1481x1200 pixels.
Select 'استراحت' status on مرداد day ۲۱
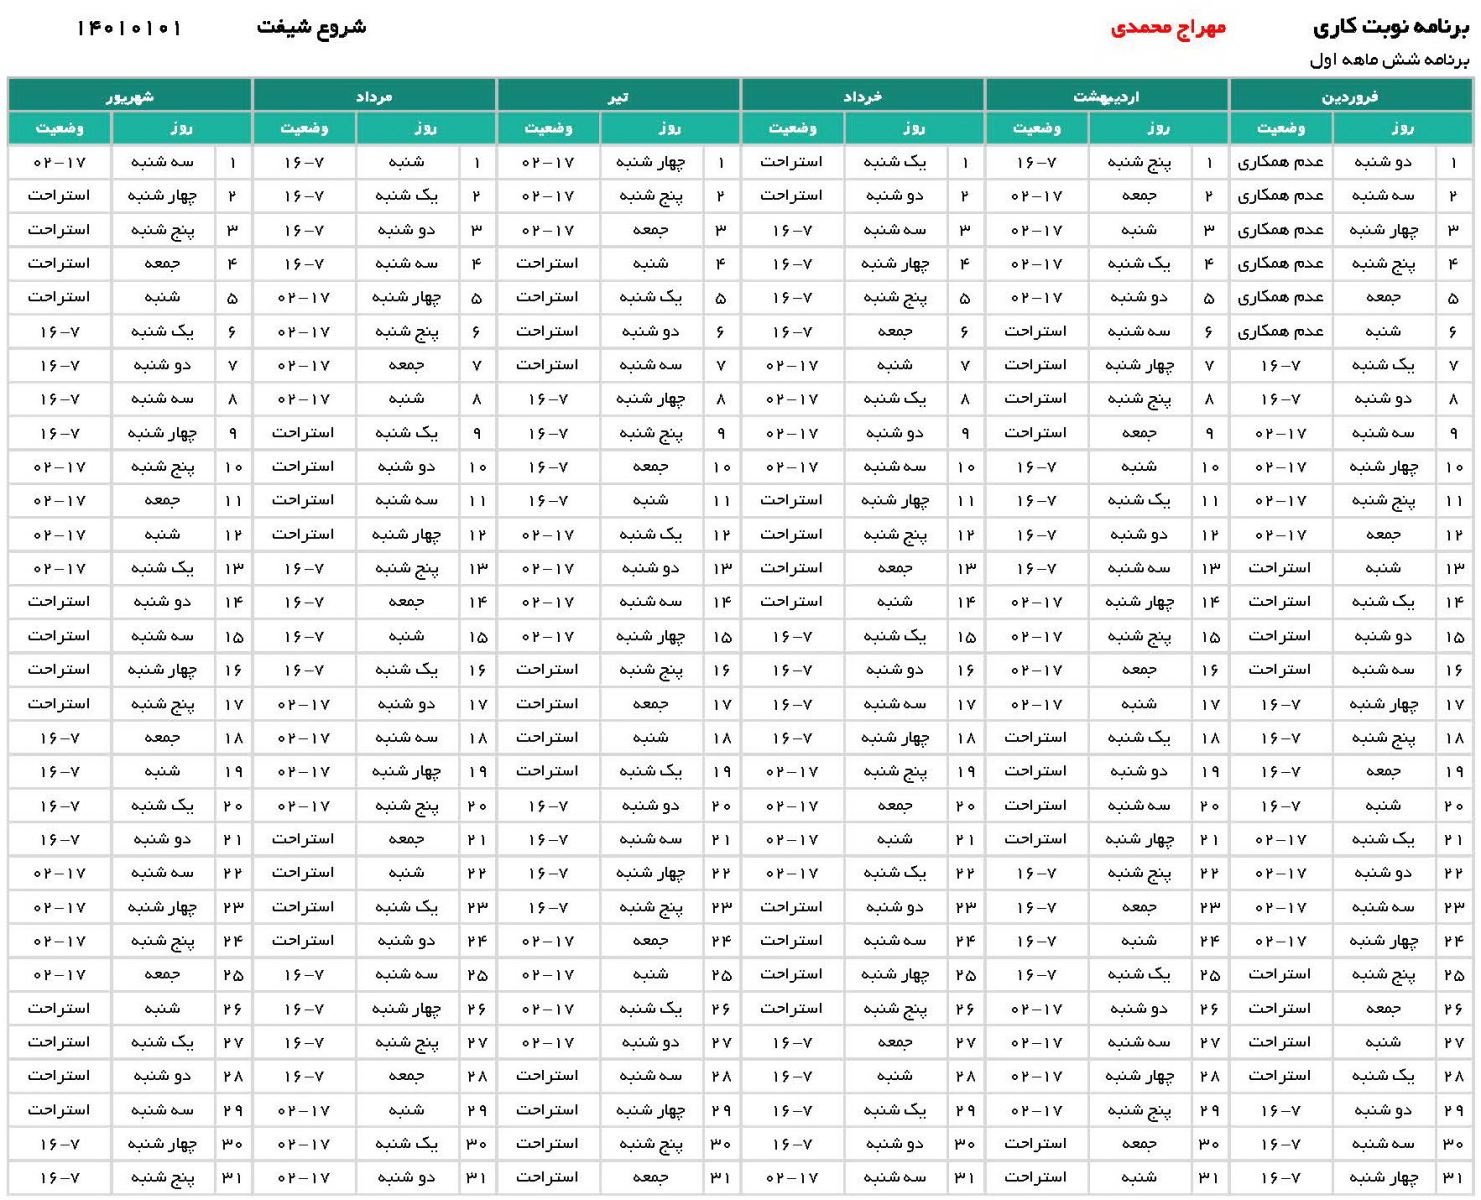(304, 839)
